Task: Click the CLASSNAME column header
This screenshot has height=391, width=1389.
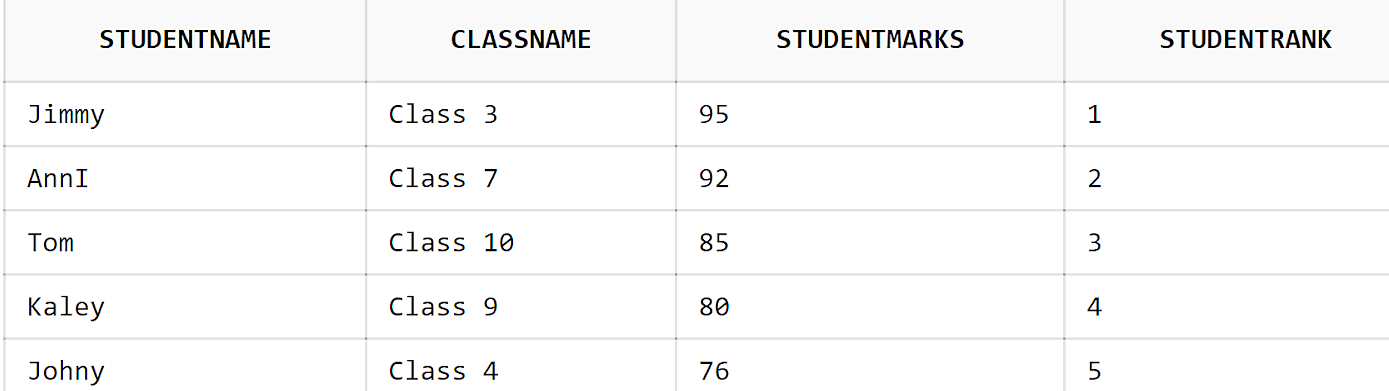Action: [521, 40]
